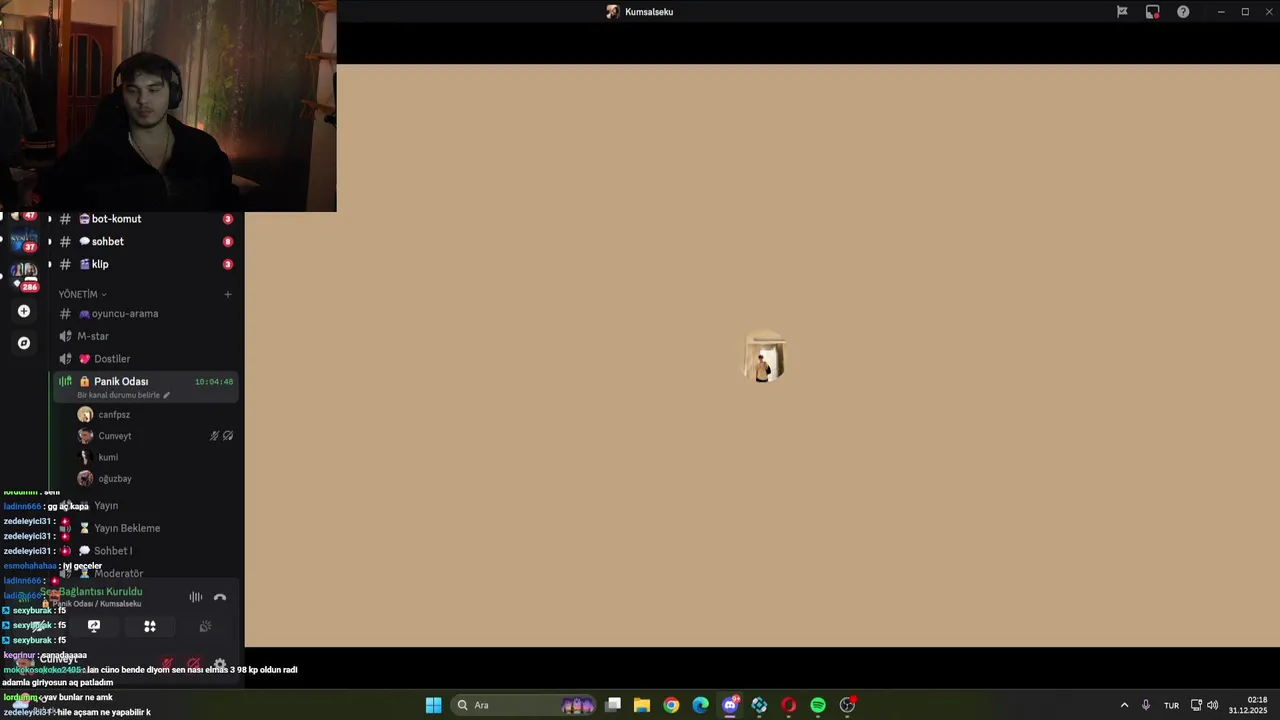Launch Microsoft Edge from taskbar

(x=701, y=705)
